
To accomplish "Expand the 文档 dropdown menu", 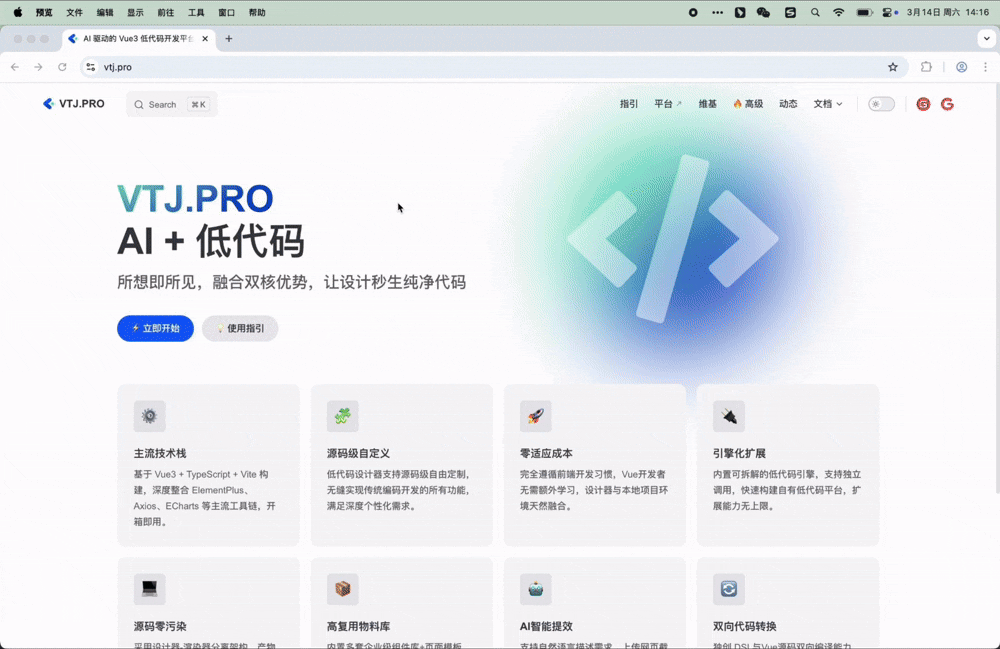I will point(828,104).
